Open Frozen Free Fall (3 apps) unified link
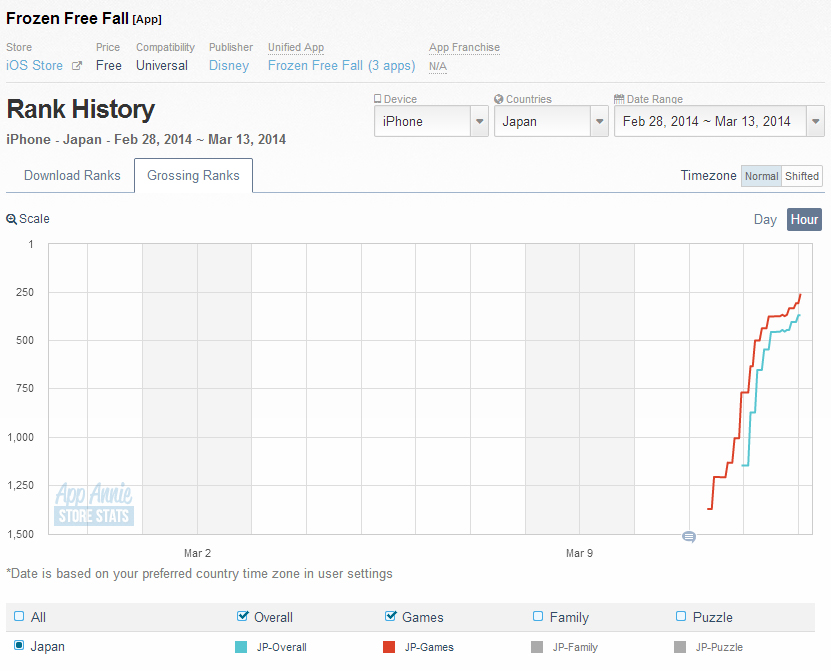The width and height of the screenshot is (831, 671). (x=341, y=66)
